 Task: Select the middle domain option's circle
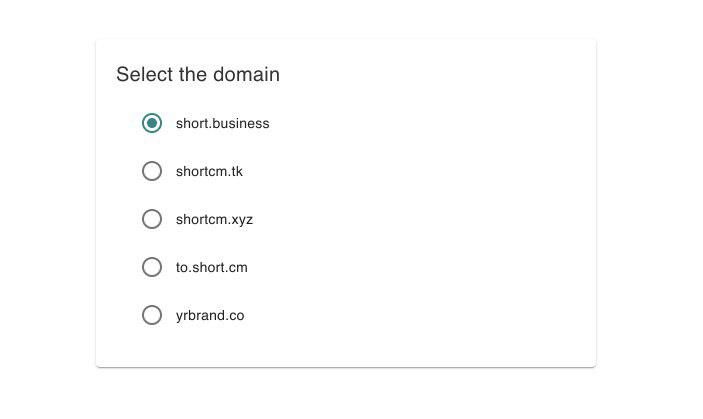[152, 219]
